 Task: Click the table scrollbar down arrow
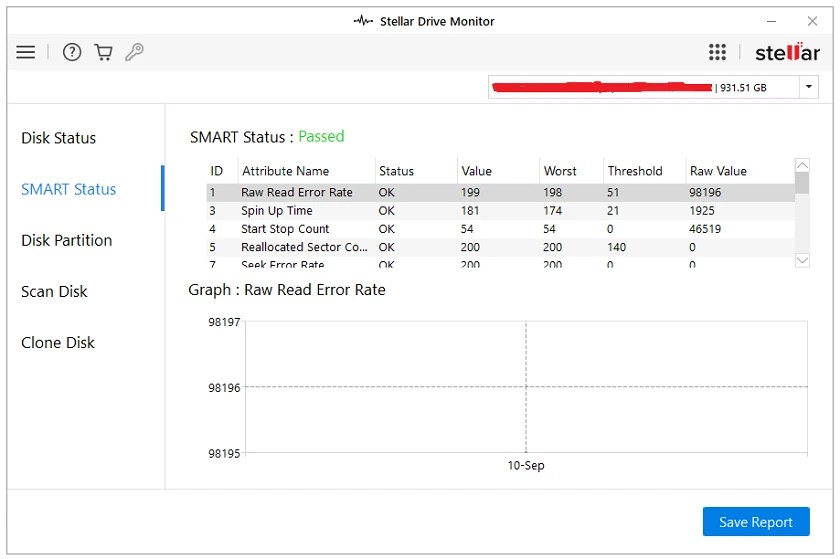pos(802,260)
